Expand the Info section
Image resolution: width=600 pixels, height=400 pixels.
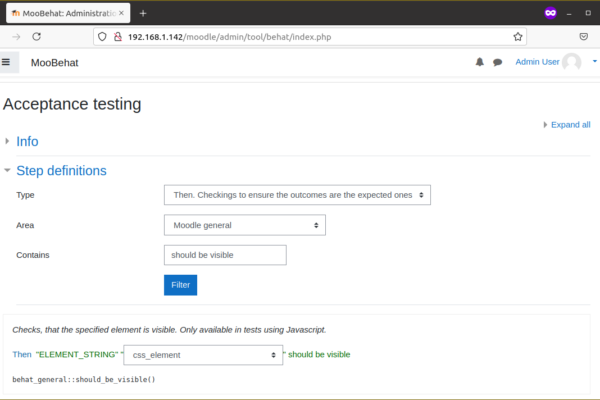27,142
